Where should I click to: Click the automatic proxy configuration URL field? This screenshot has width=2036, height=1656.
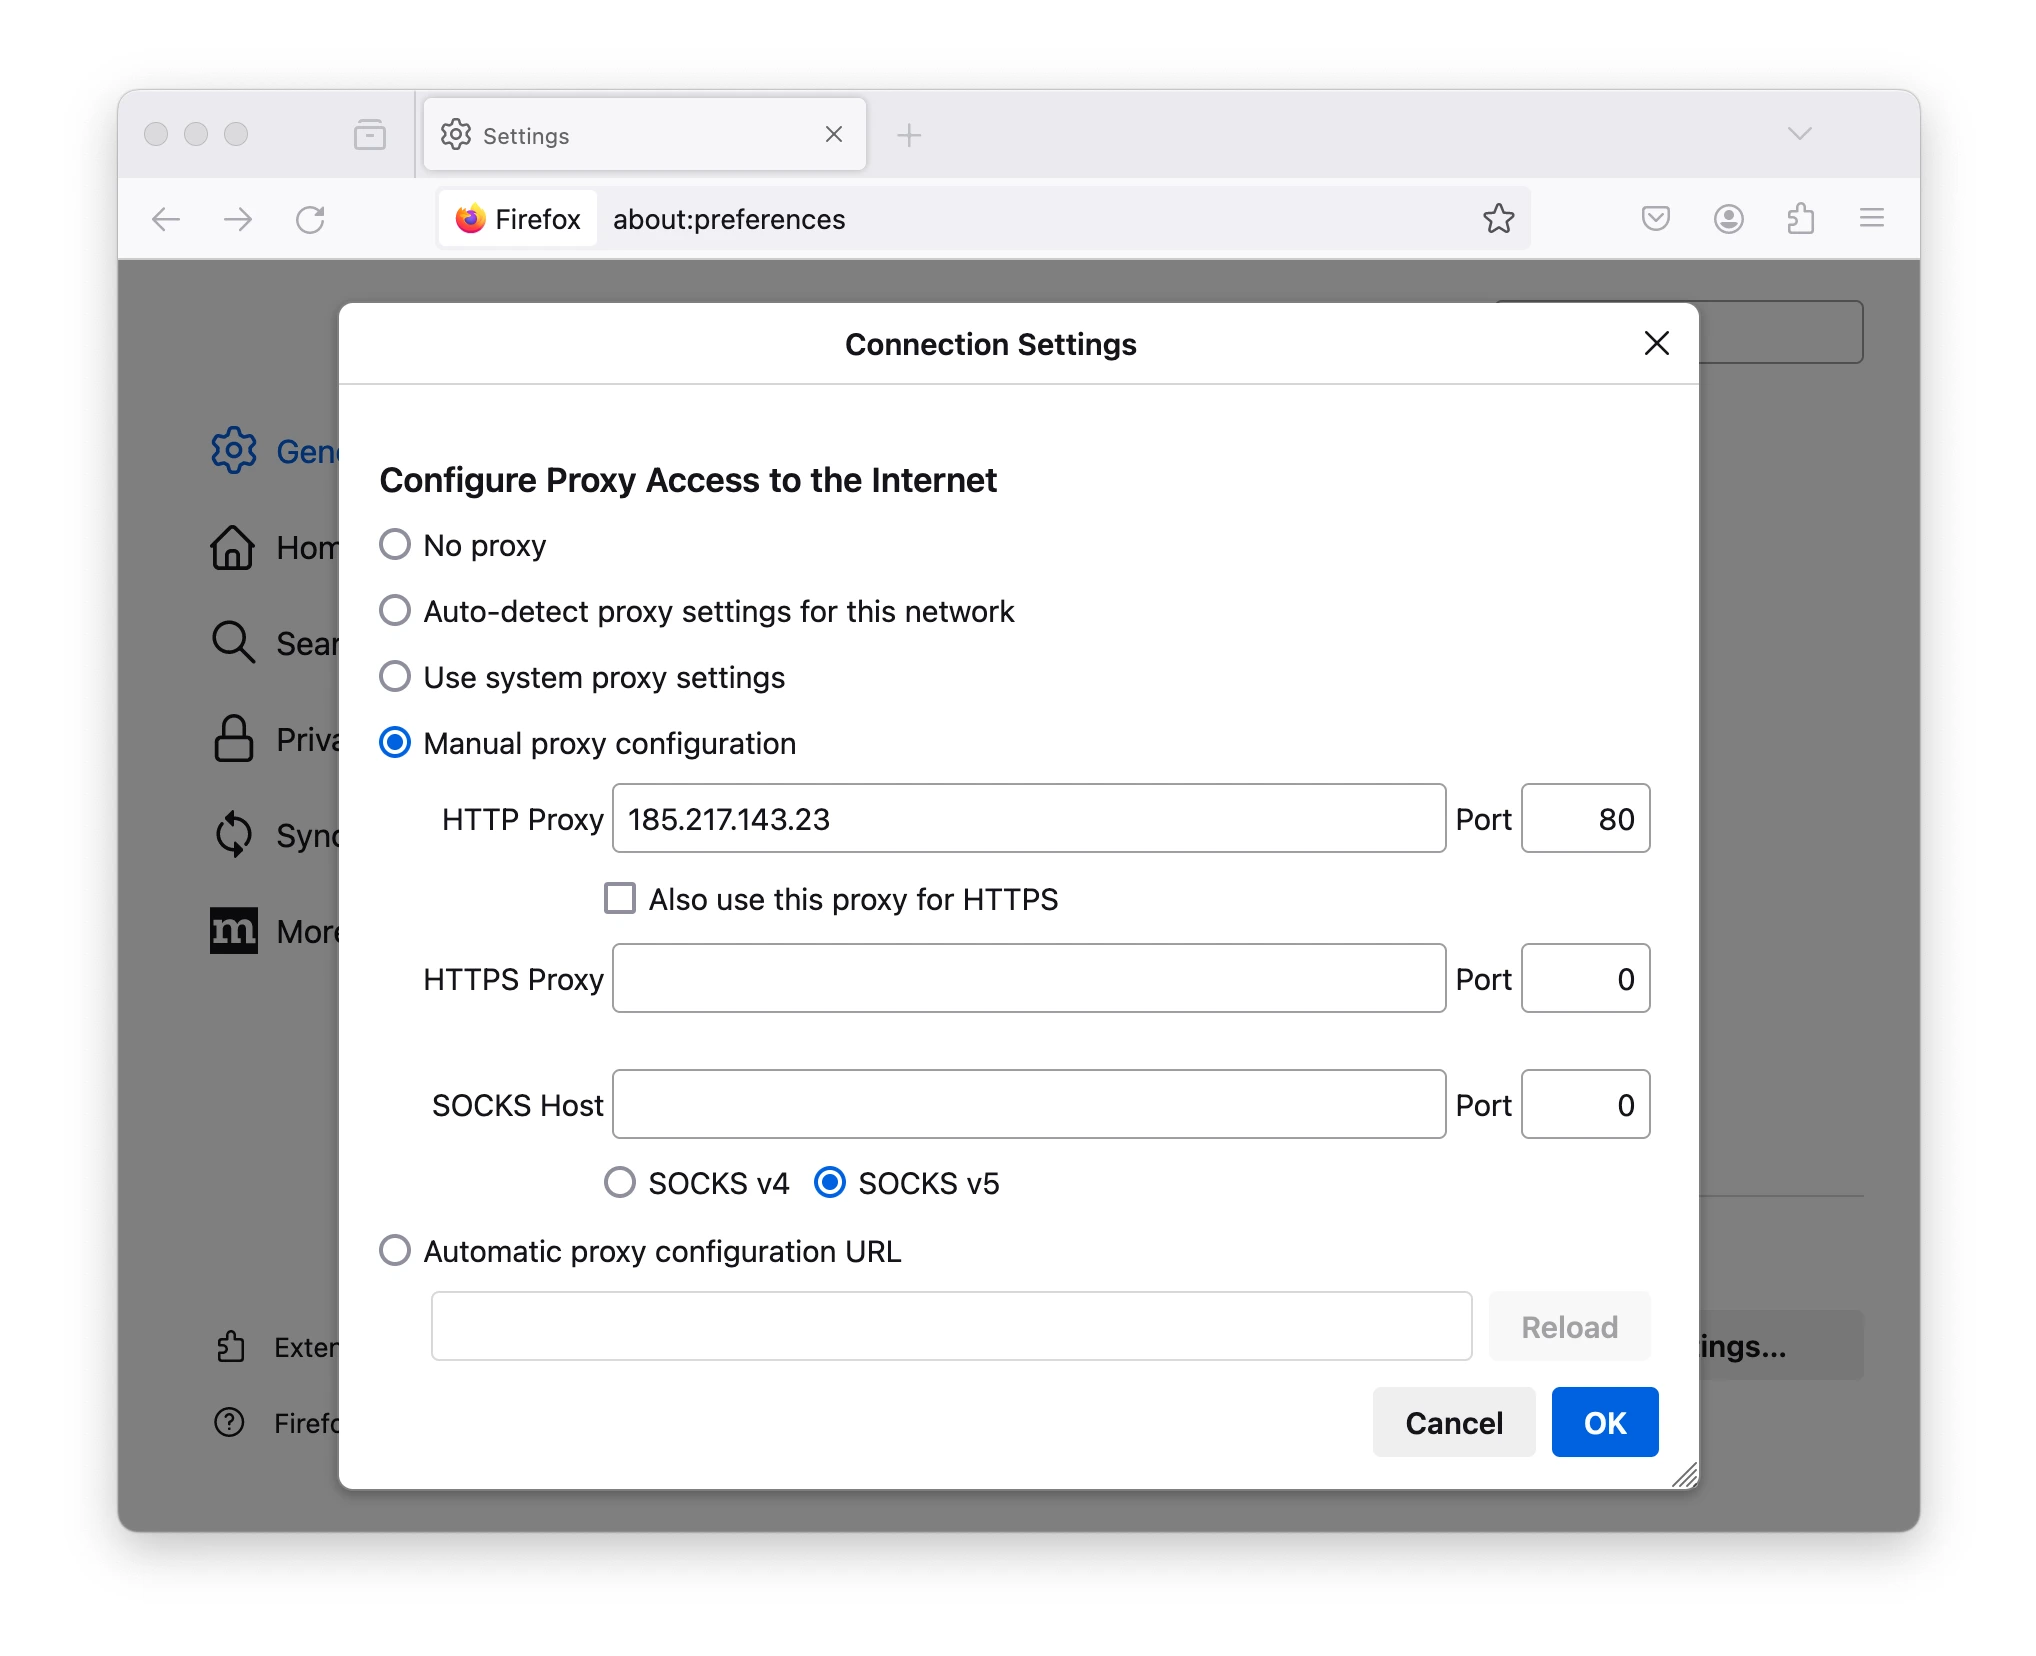coord(952,1326)
